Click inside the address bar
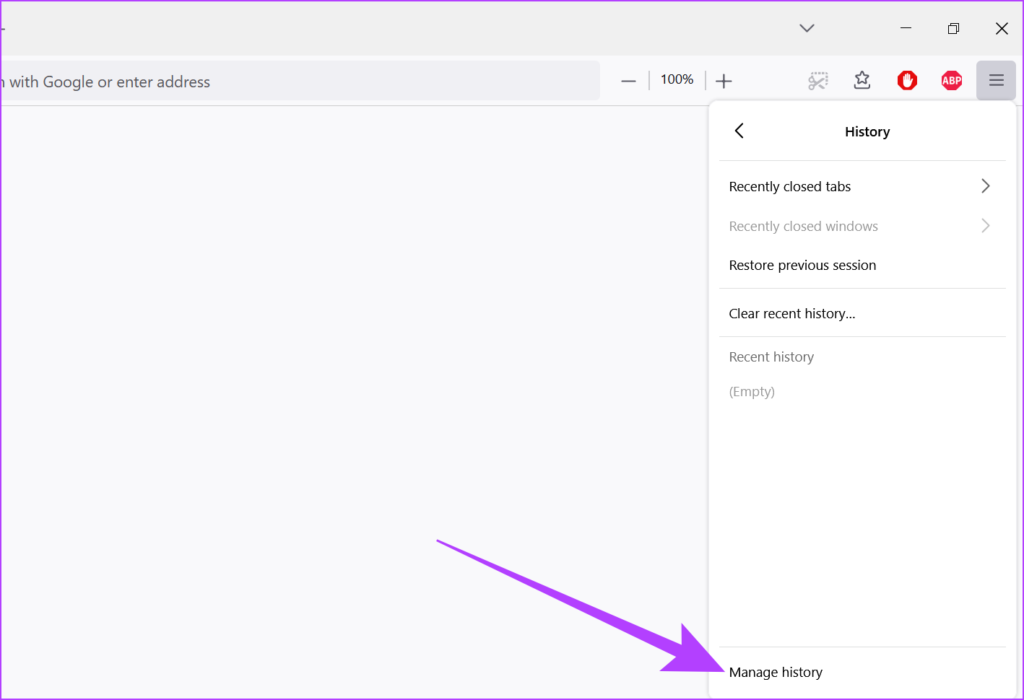The image size is (1024, 700). click(300, 81)
